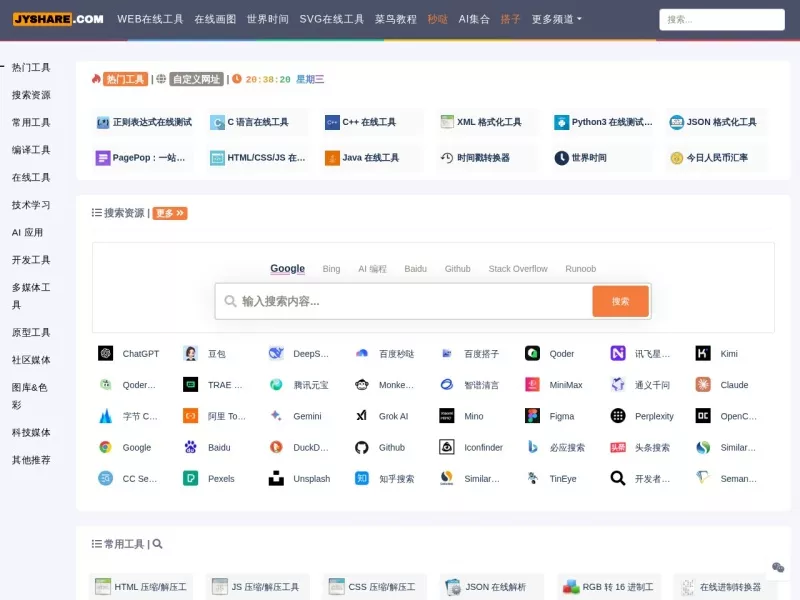Select the Runoob search tab

click(580, 268)
